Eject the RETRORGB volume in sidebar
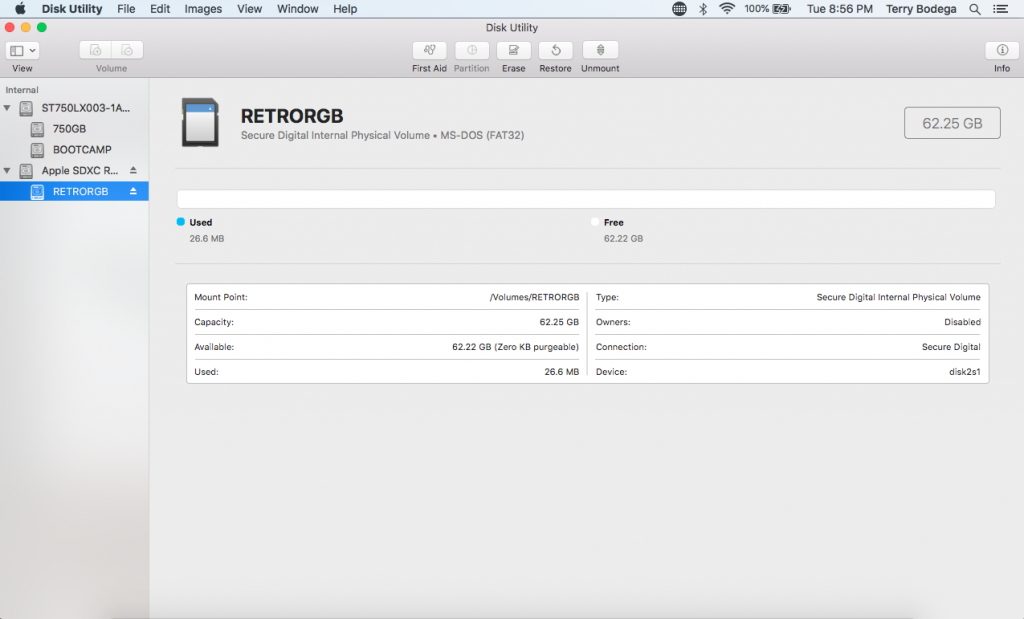This screenshot has width=1024, height=619. click(x=133, y=192)
